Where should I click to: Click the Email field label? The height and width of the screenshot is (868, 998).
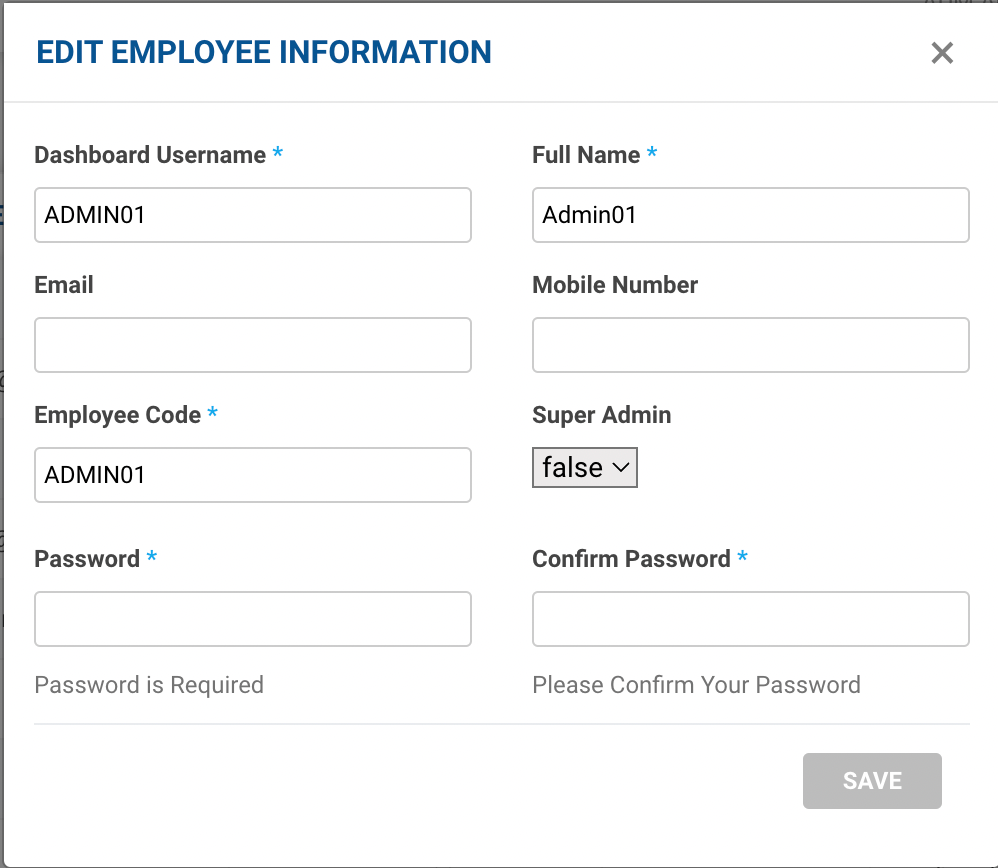(64, 285)
